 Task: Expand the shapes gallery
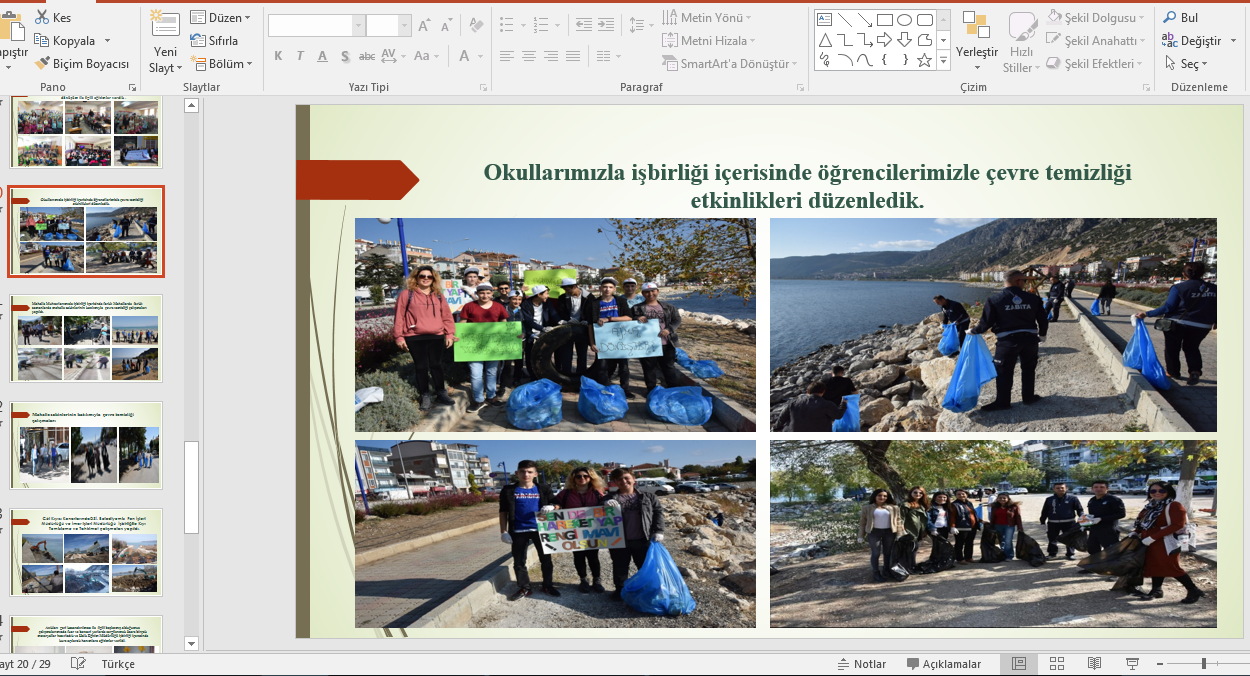point(943,61)
